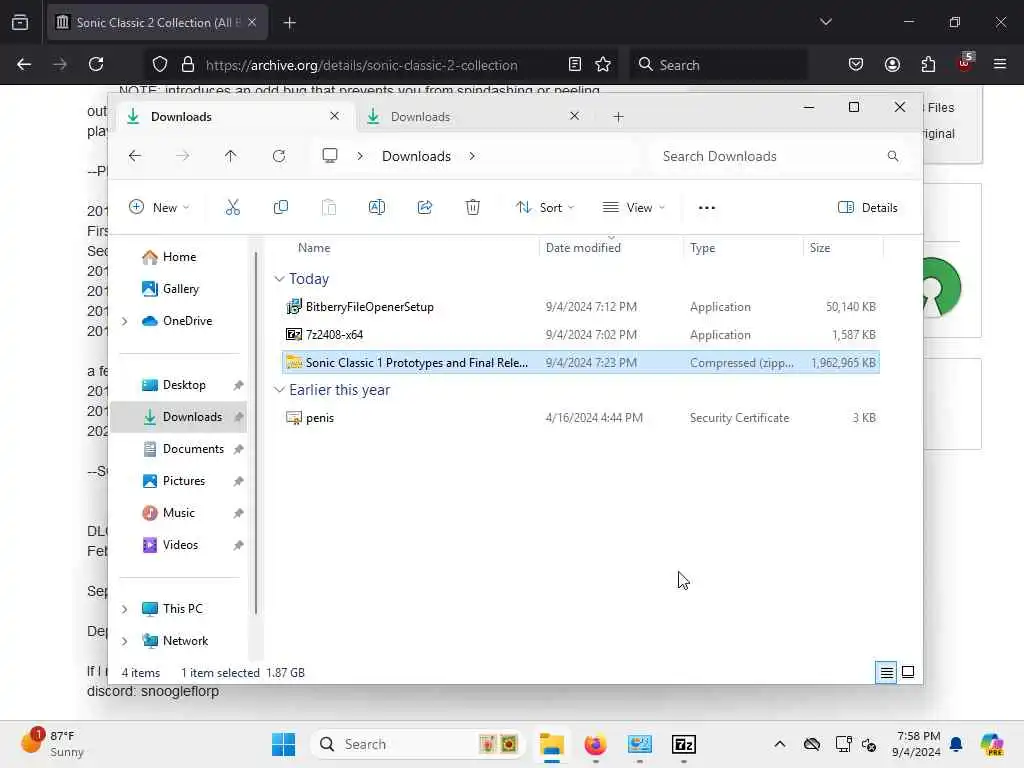This screenshot has height=768, width=1024.
Task: Click the Copy icon in Explorer toolbar
Action: tap(281, 208)
